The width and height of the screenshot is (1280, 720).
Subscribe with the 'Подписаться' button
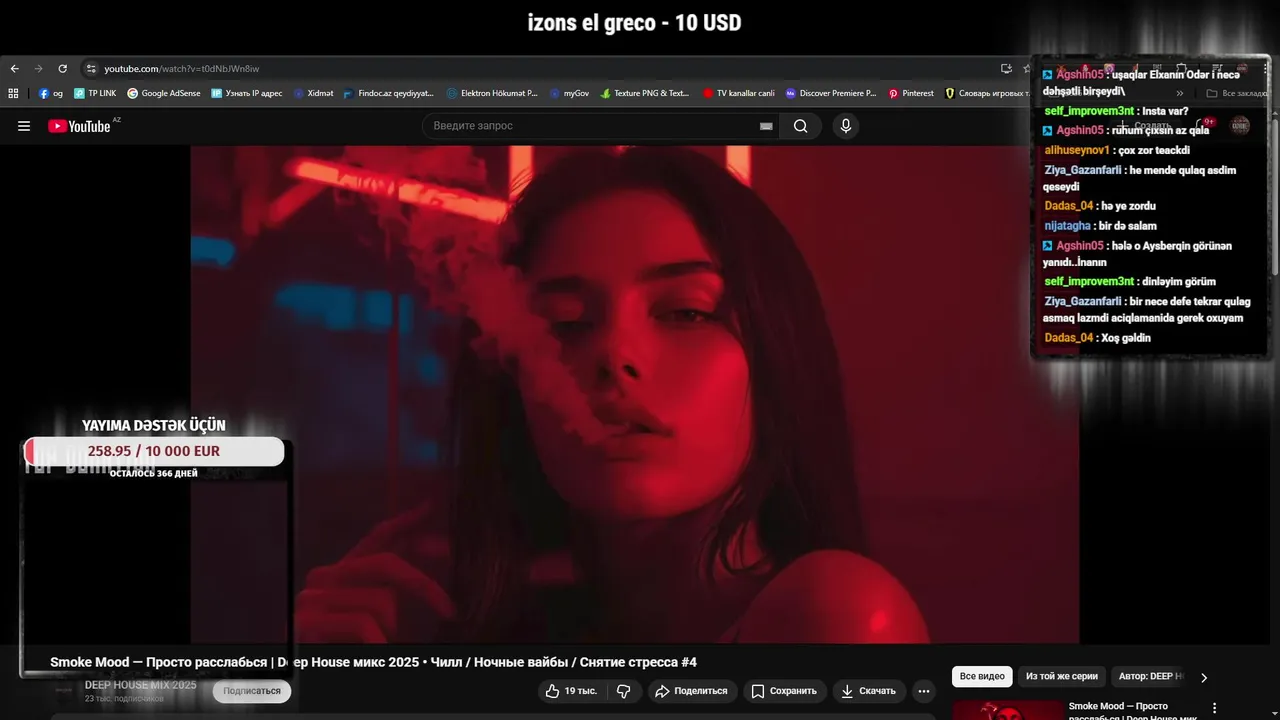click(x=252, y=691)
